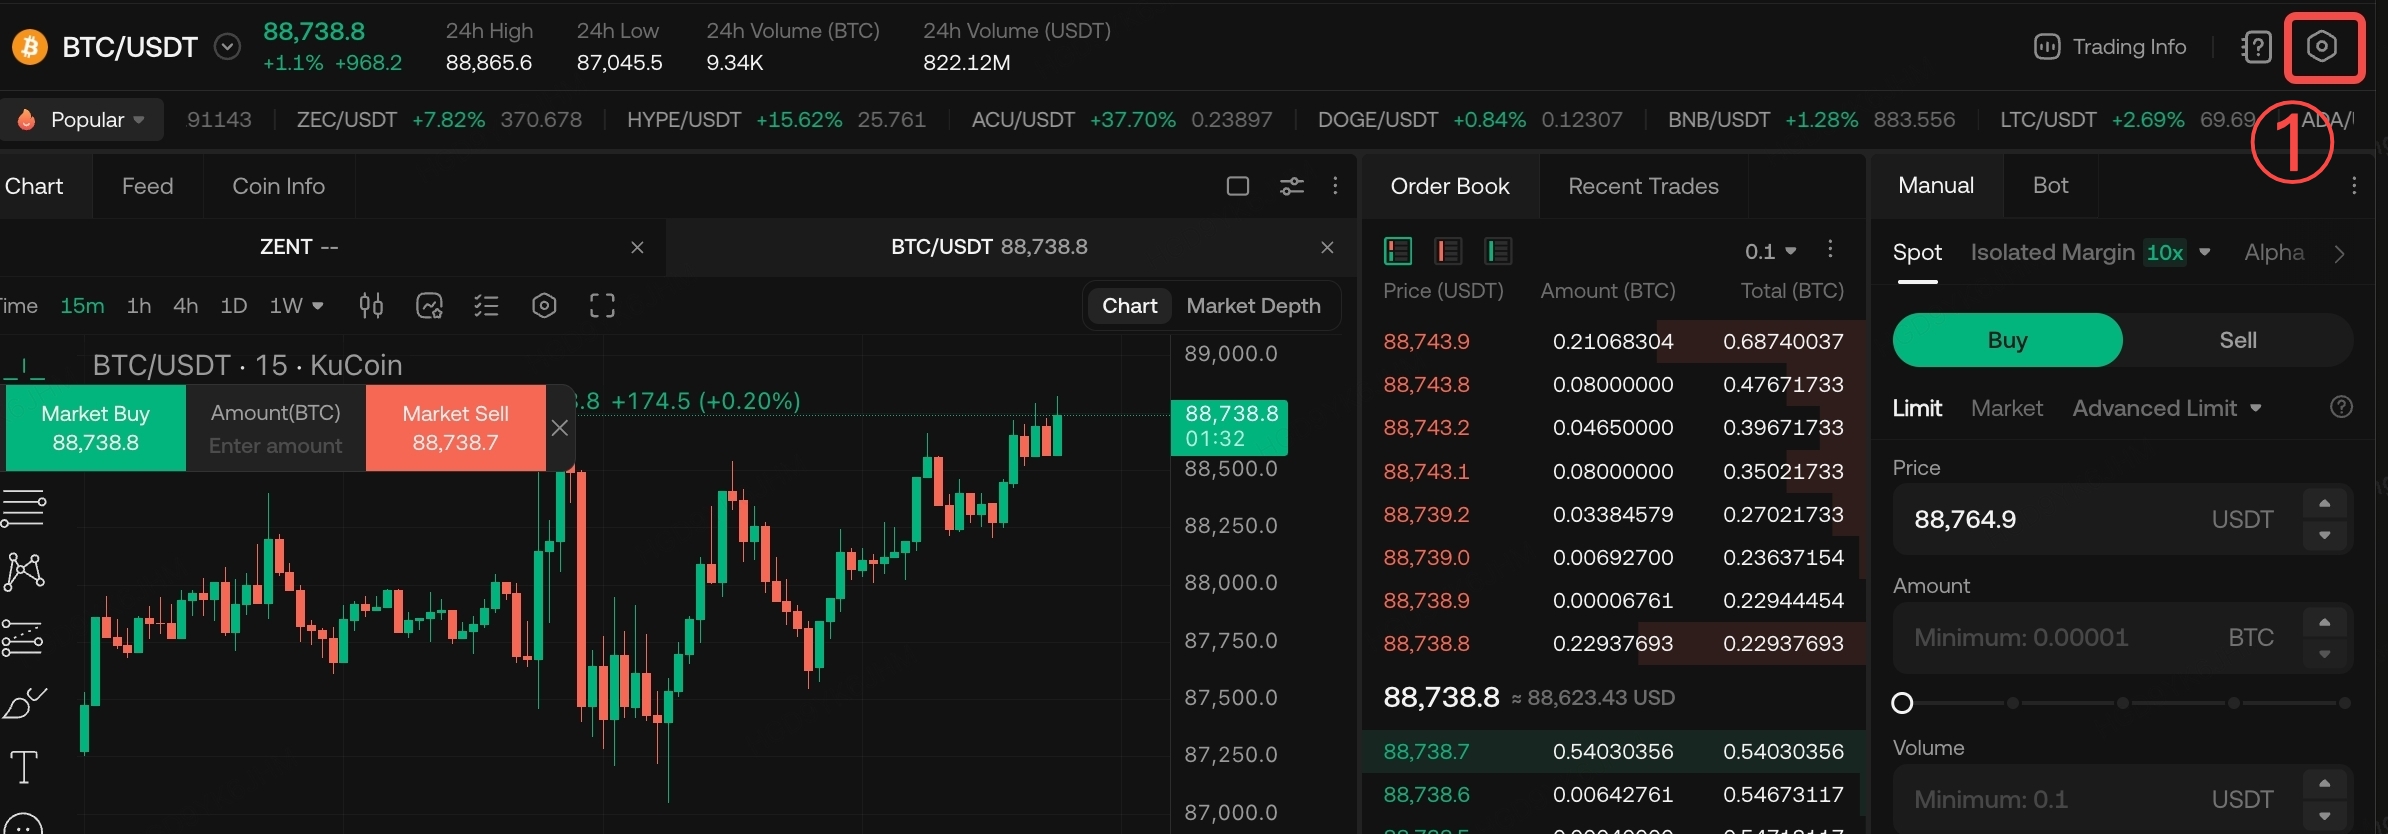2388x834 pixels.
Task: Click the amount percentage slider handle
Action: [1902, 703]
